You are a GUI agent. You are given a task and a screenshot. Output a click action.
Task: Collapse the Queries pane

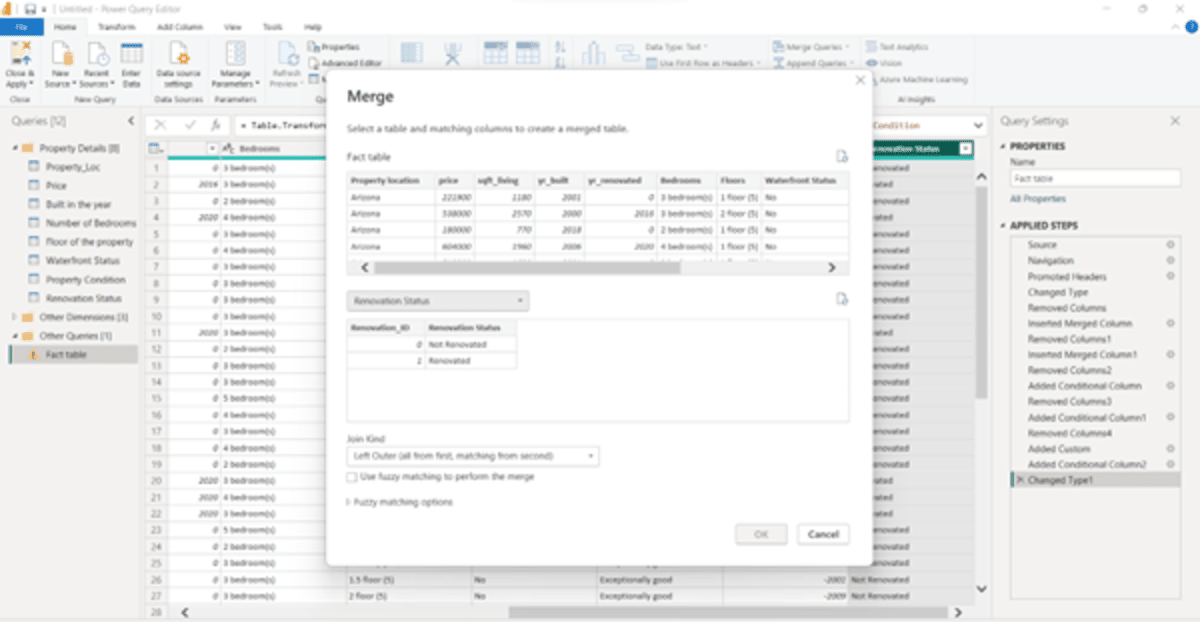point(131,121)
